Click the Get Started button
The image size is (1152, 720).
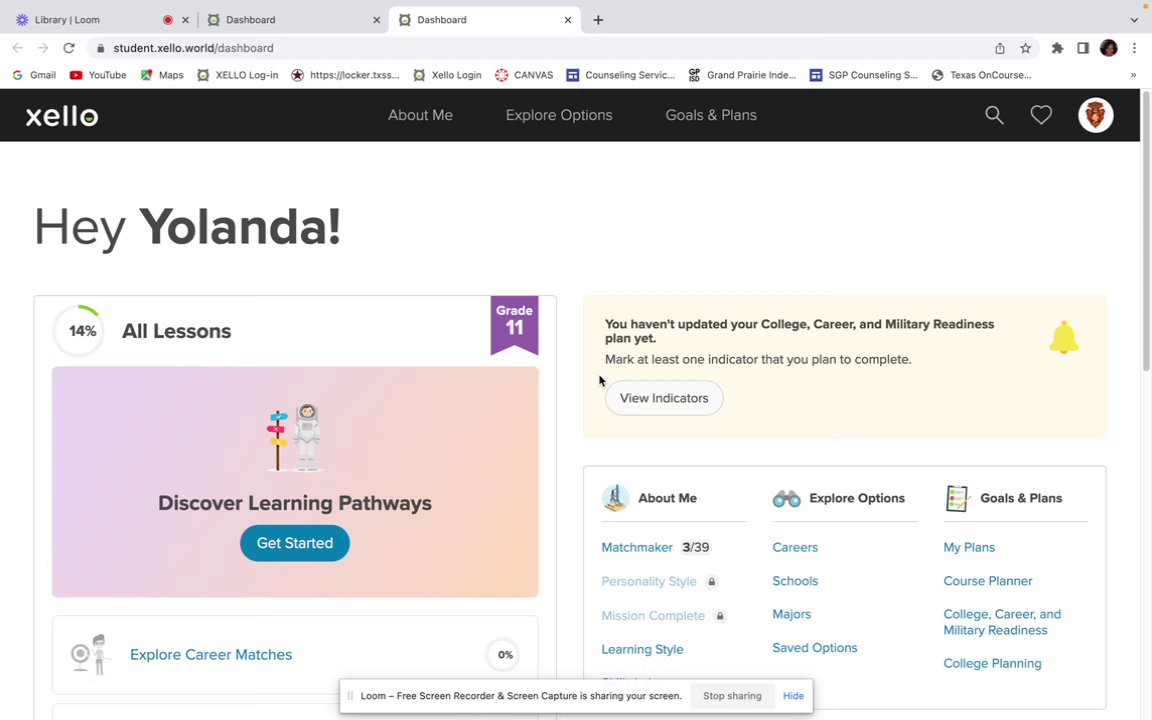pyautogui.click(x=294, y=543)
